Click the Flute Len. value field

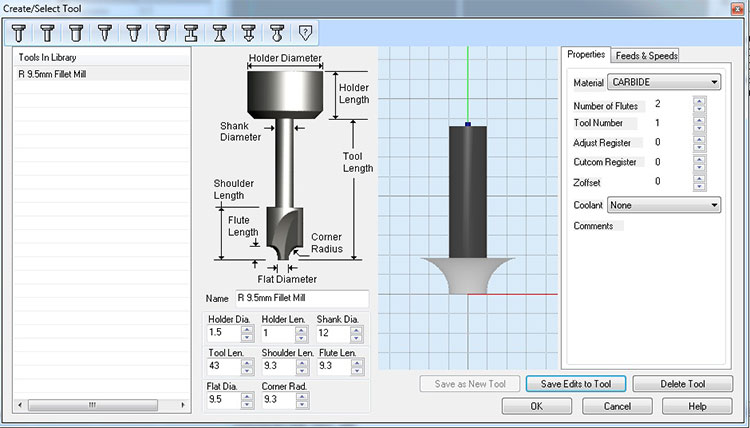334,366
